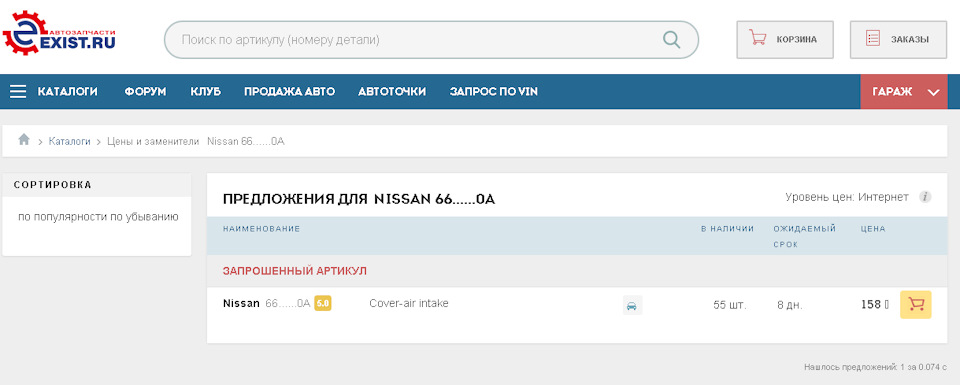Click the car applicability icon
The image size is (960, 385).
click(632, 305)
